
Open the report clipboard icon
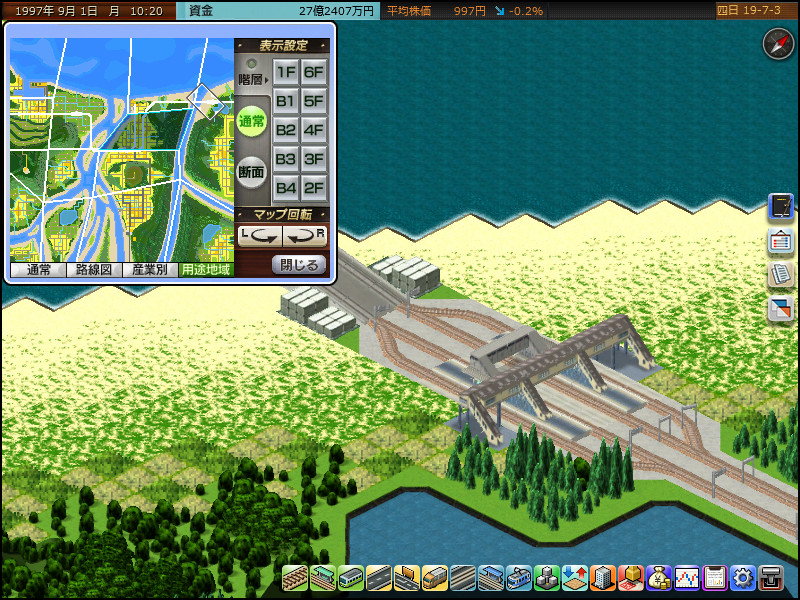pyautogui.click(x=715, y=578)
